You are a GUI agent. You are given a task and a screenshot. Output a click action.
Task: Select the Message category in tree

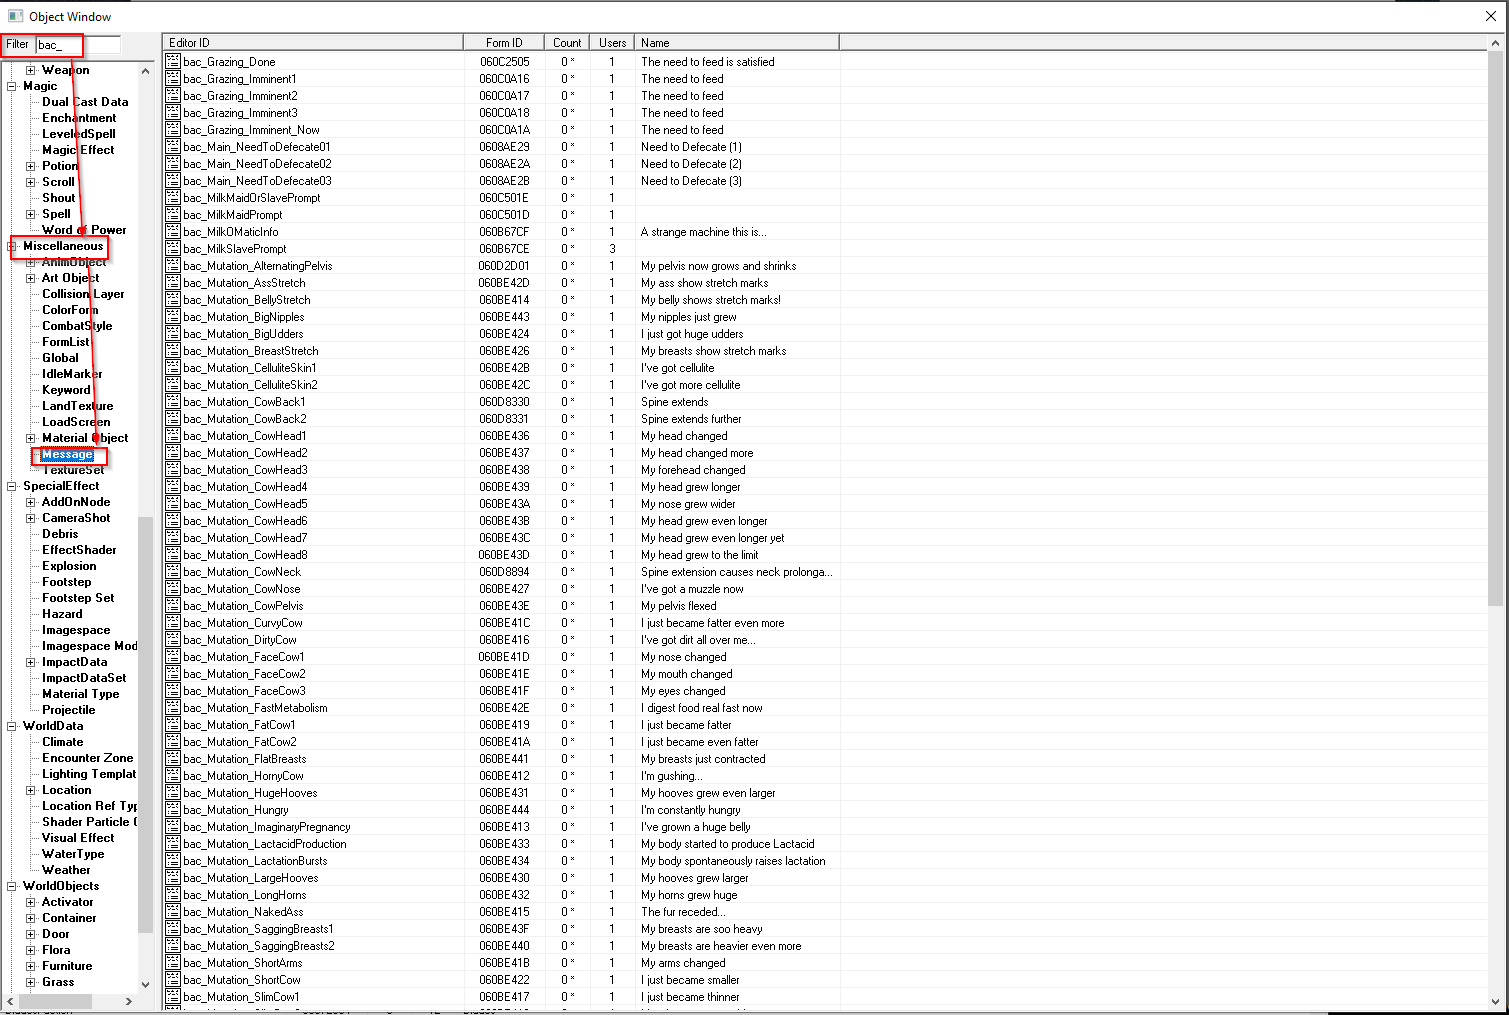tap(67, 454)
